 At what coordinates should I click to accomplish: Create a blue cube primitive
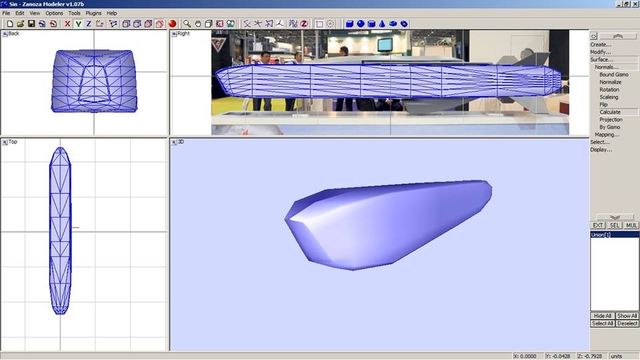pyautogui.click(x=349, y=24)
